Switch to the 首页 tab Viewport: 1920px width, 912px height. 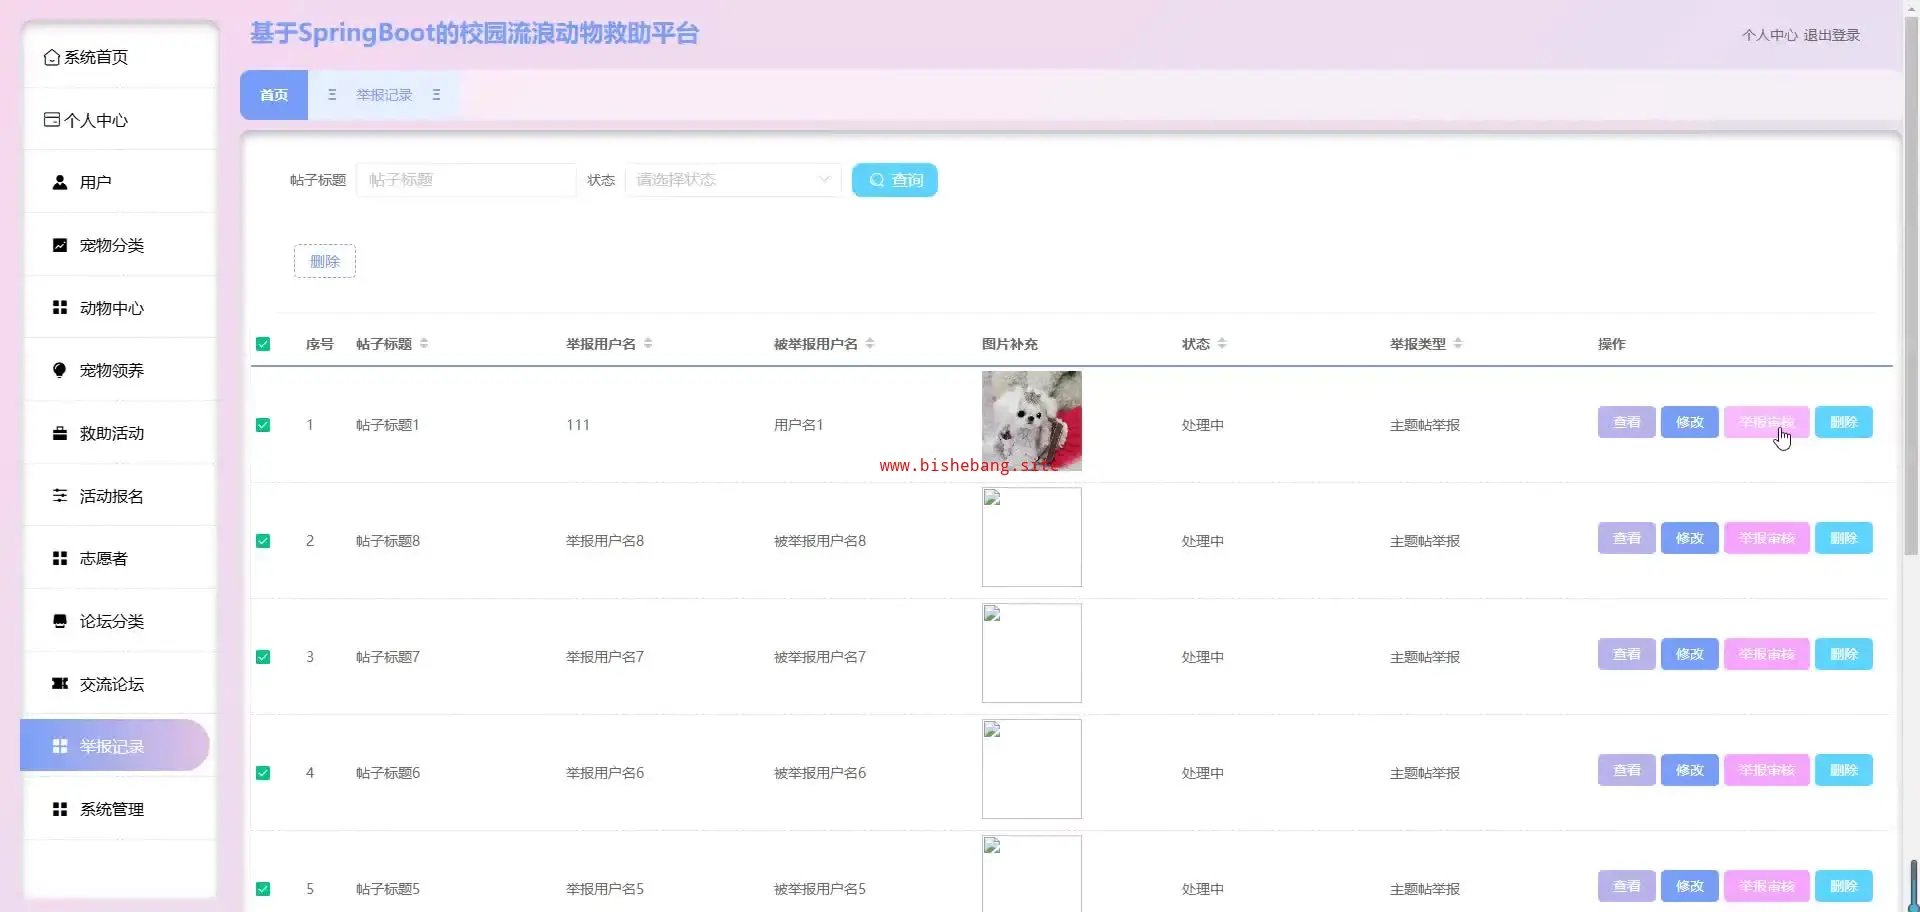(x=274, y=95)
